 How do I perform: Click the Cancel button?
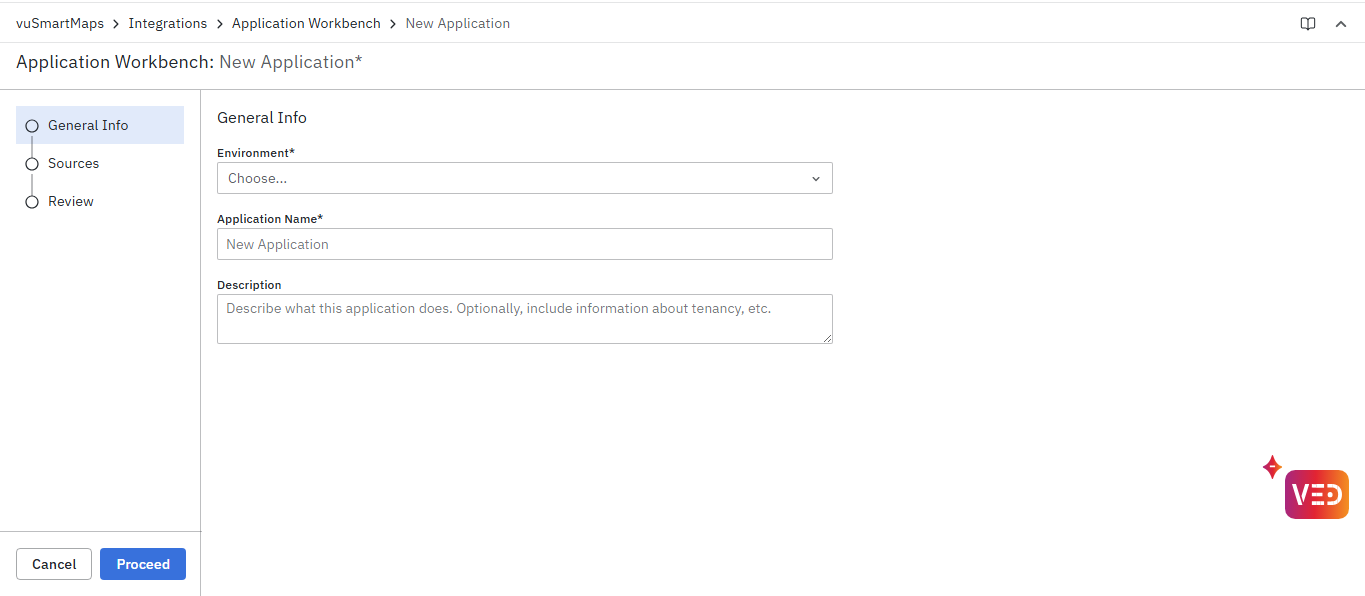[54, 564]
